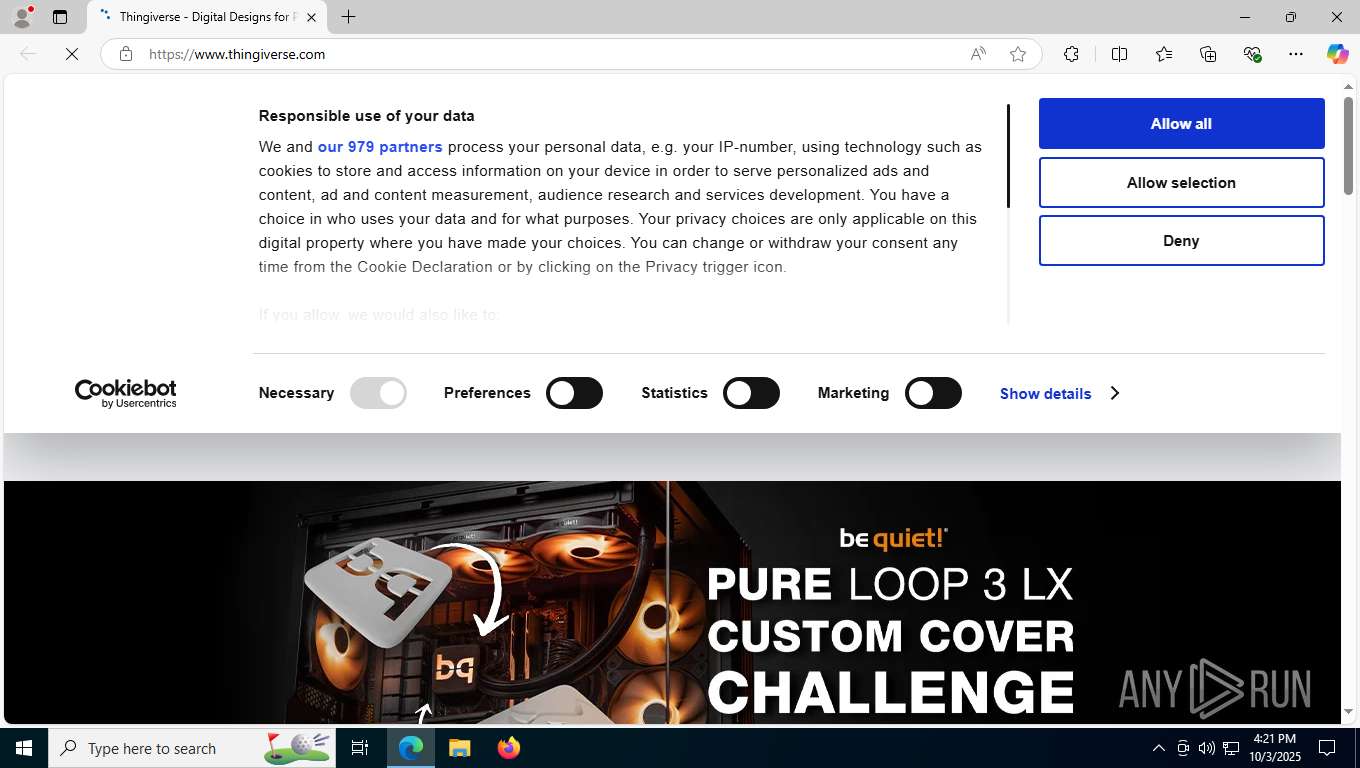The image size is (1360, 768).
Task: Click the taskbar search box
Action: [x=192, y=748]
